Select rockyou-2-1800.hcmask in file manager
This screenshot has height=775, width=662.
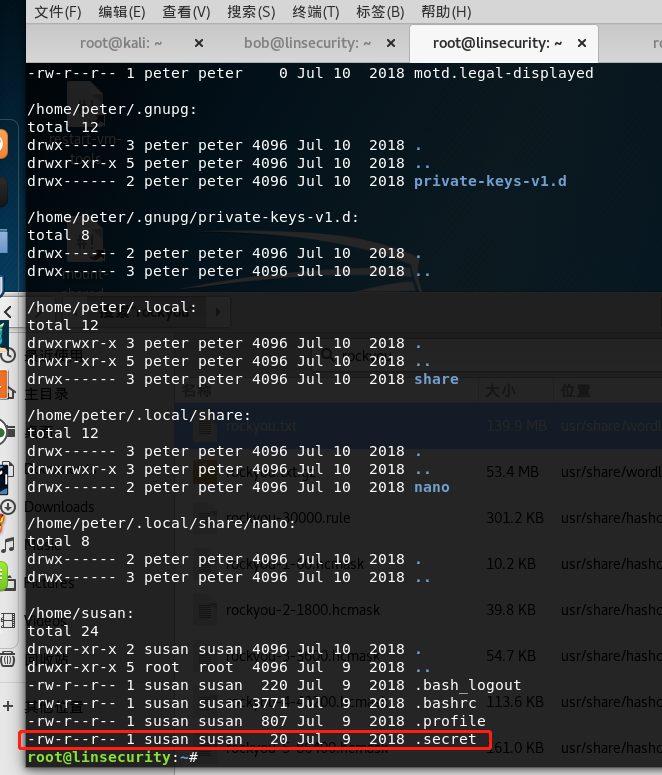[x=303, y=610]
